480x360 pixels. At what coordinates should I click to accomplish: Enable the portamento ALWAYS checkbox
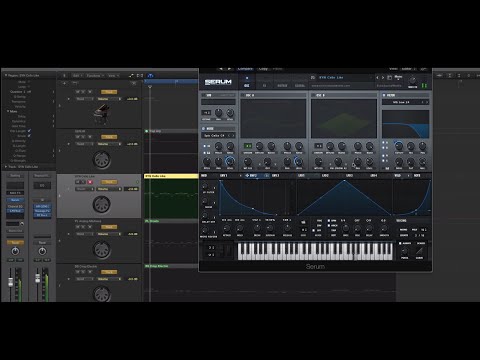(x=400, y=243)
